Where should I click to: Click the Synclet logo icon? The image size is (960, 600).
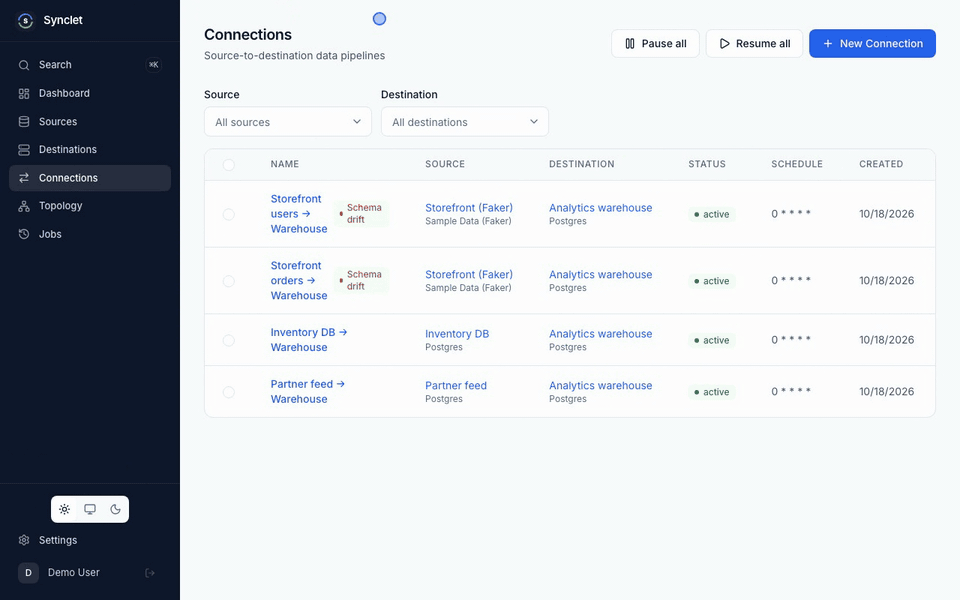pyautogui.click(x=25, y=21)
